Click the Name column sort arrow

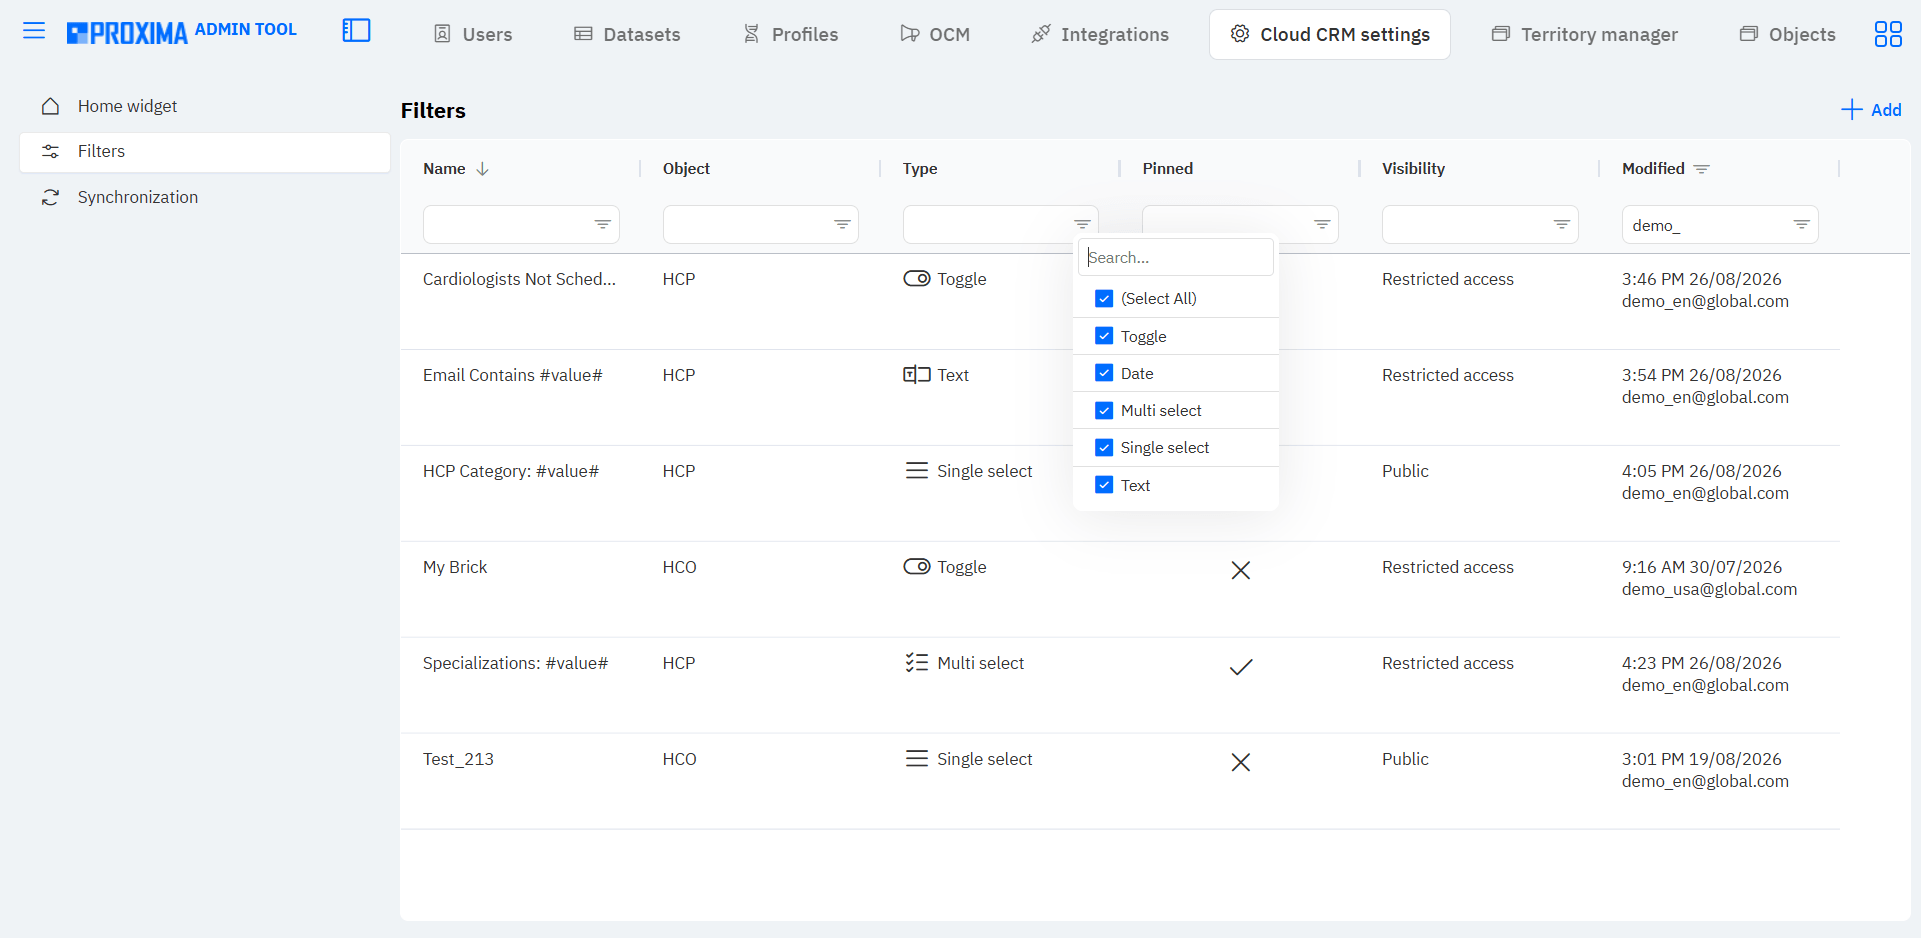(483, 169)
